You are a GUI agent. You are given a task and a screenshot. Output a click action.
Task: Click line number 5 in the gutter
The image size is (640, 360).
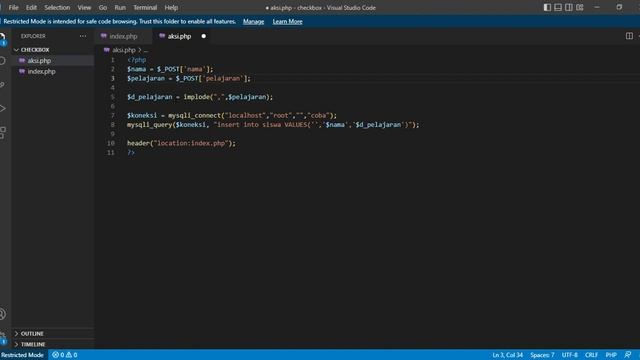point(113,97)
